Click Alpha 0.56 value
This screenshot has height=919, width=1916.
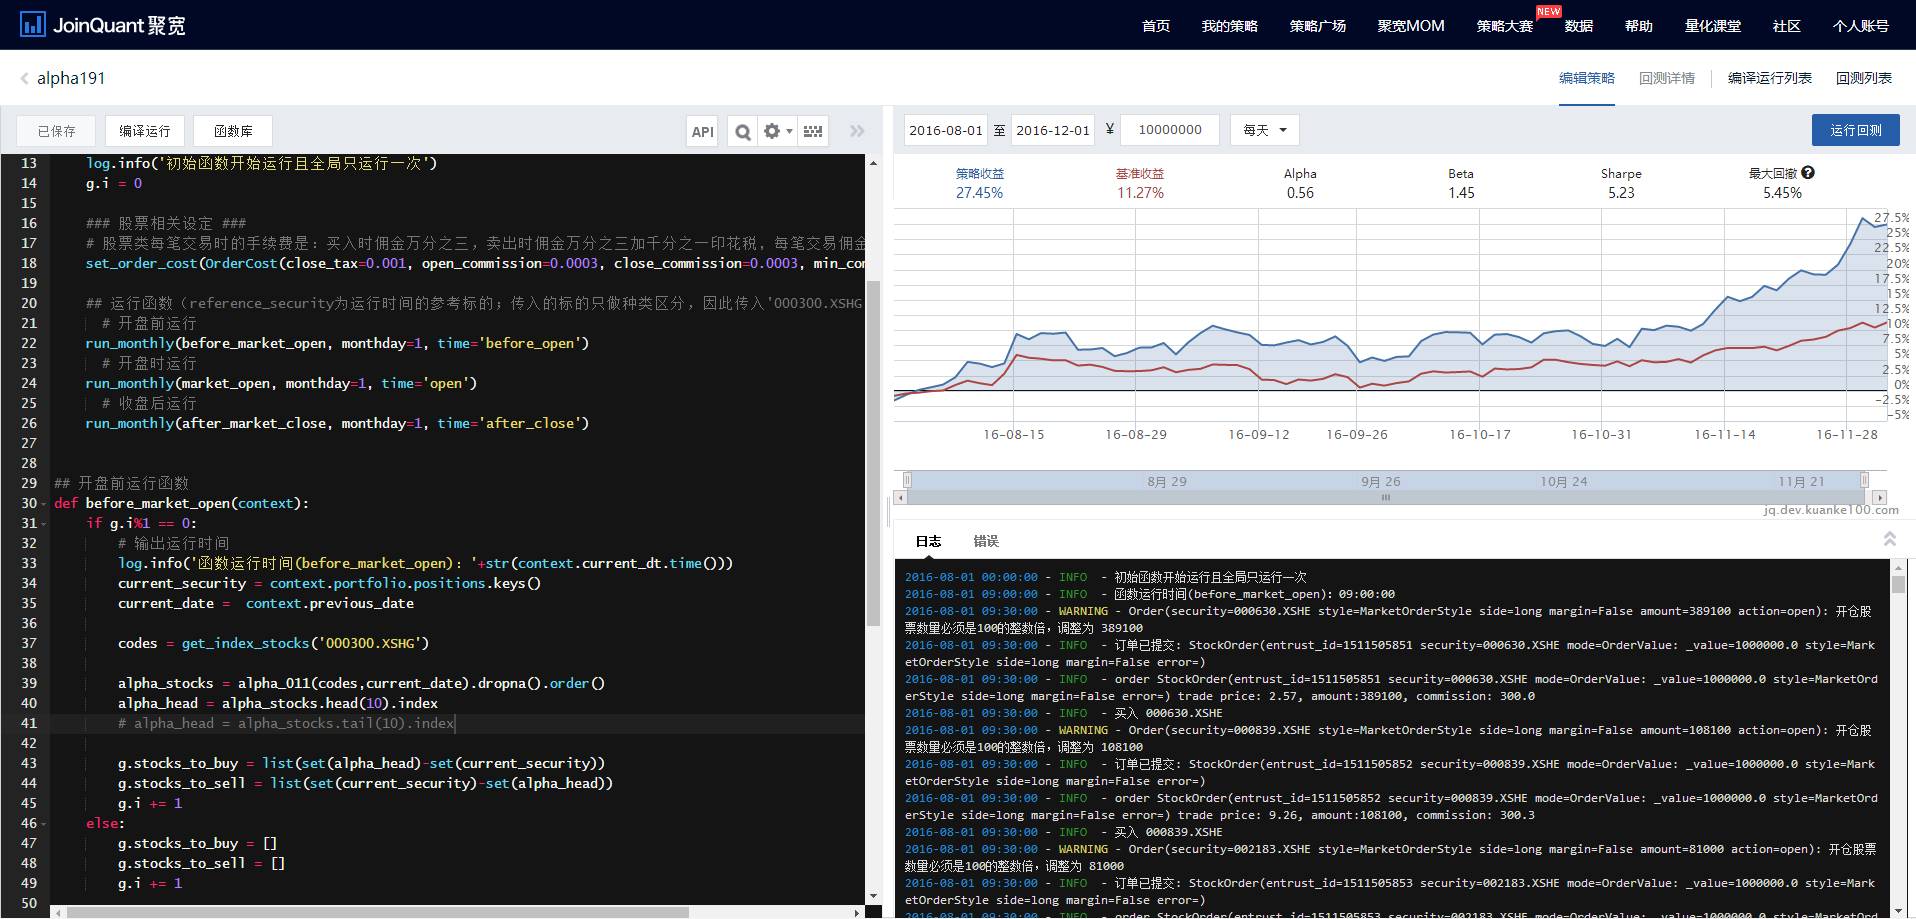pyautogui.click(x=1300, y=193)
